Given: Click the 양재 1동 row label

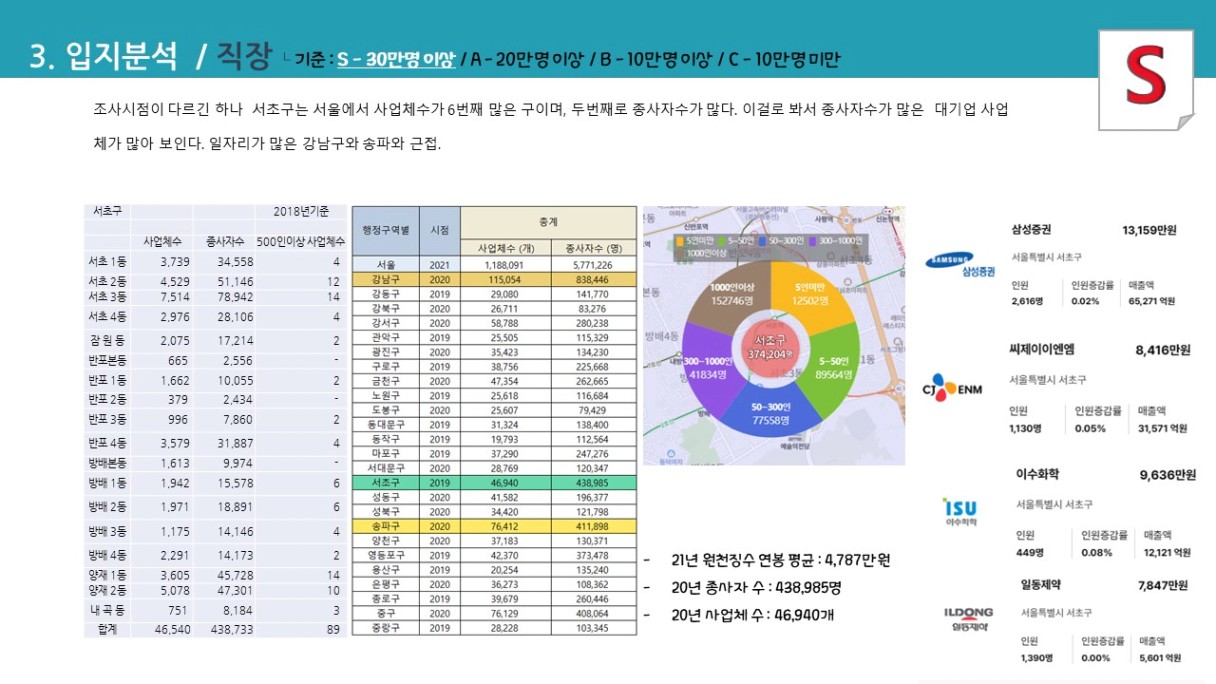Looking at the screenshot, I should [107, 574].
